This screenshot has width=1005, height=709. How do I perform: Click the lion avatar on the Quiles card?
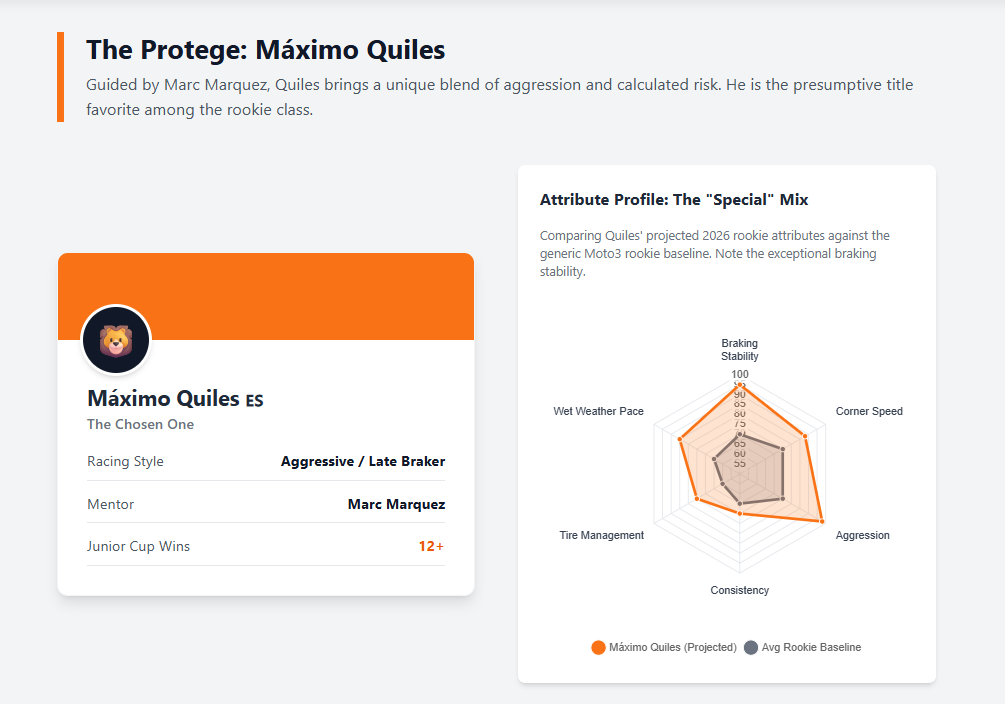pyautogui.click(x=116, y=341)
